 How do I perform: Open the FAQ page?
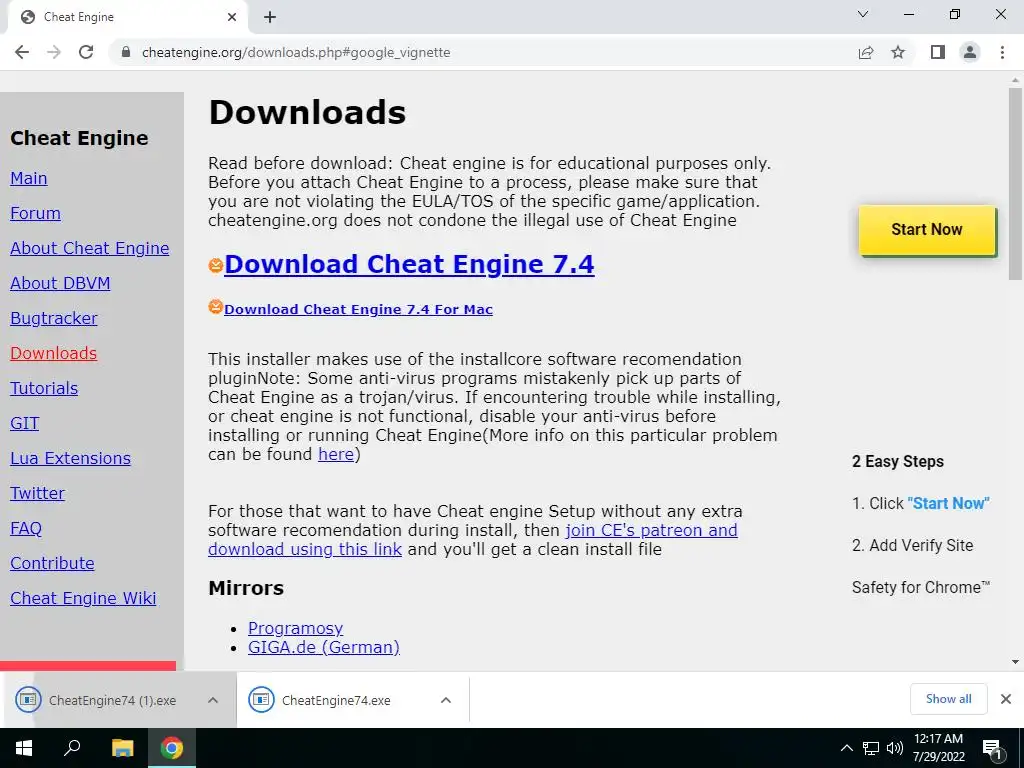pyautogui.click(x=26, y=528)
